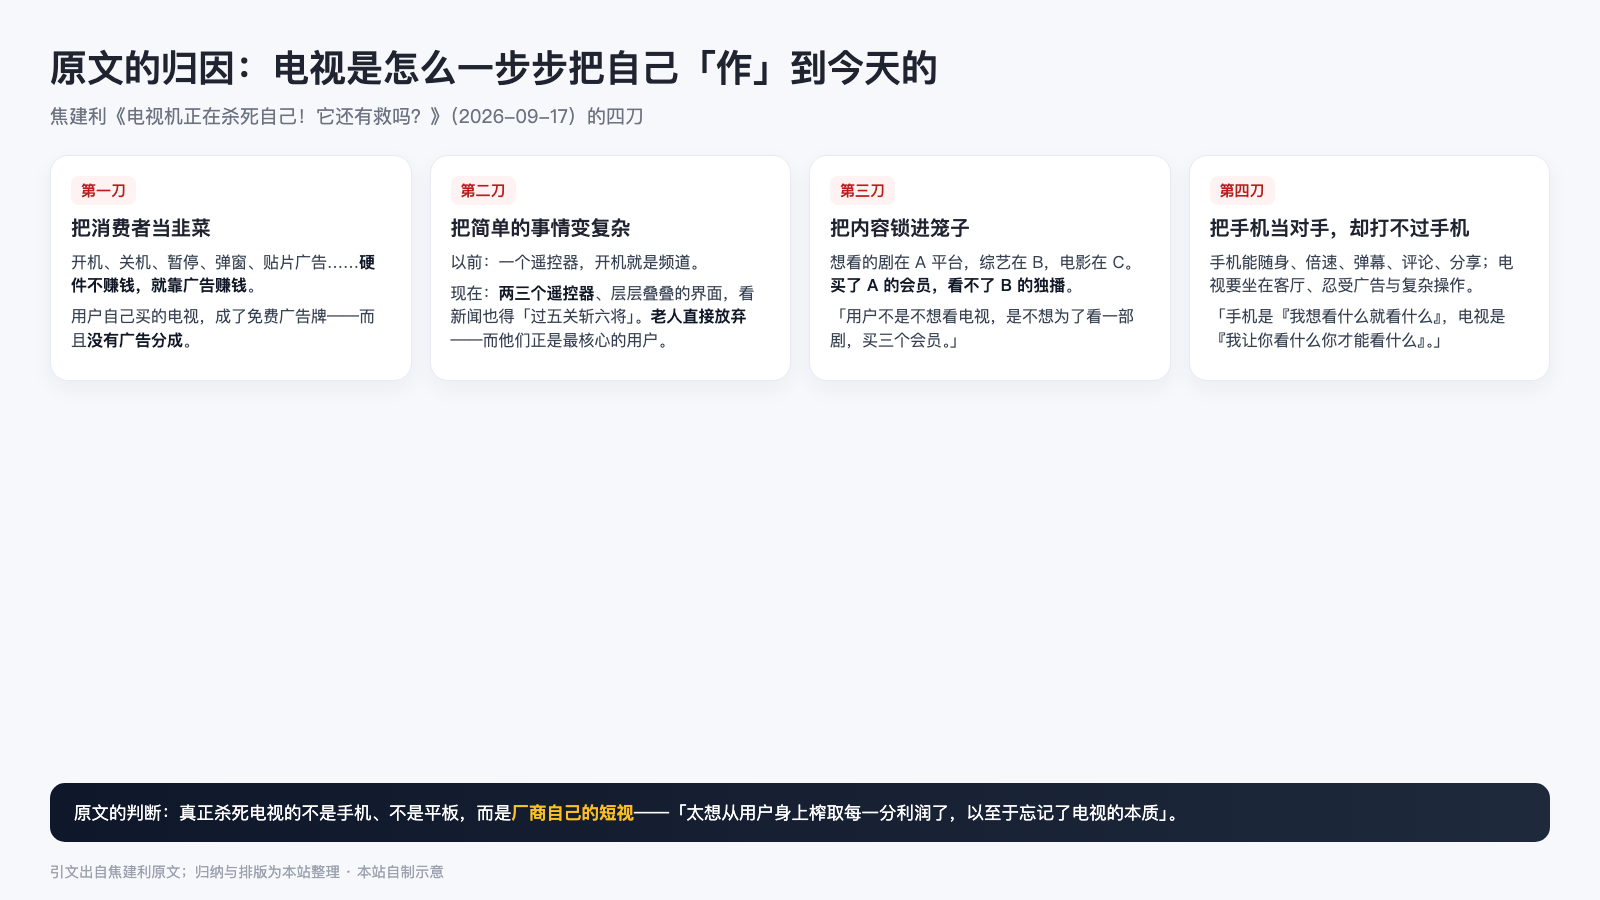Click the footer text 本站自制示意
The image size is (1600, 900).
[x=400, y=872]
